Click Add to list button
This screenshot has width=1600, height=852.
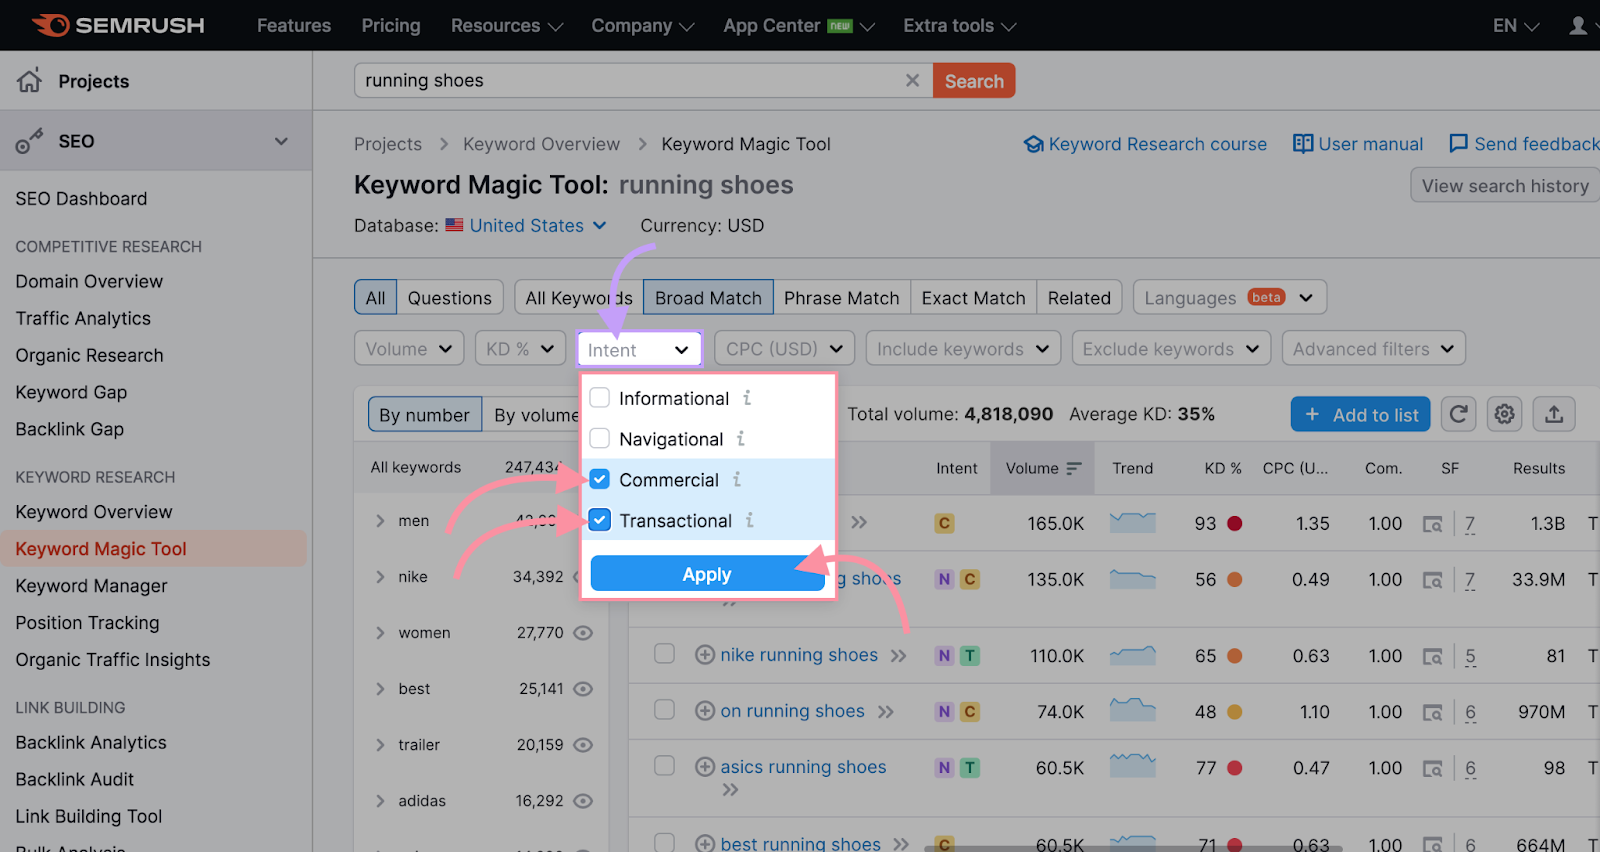point(1361,414)
